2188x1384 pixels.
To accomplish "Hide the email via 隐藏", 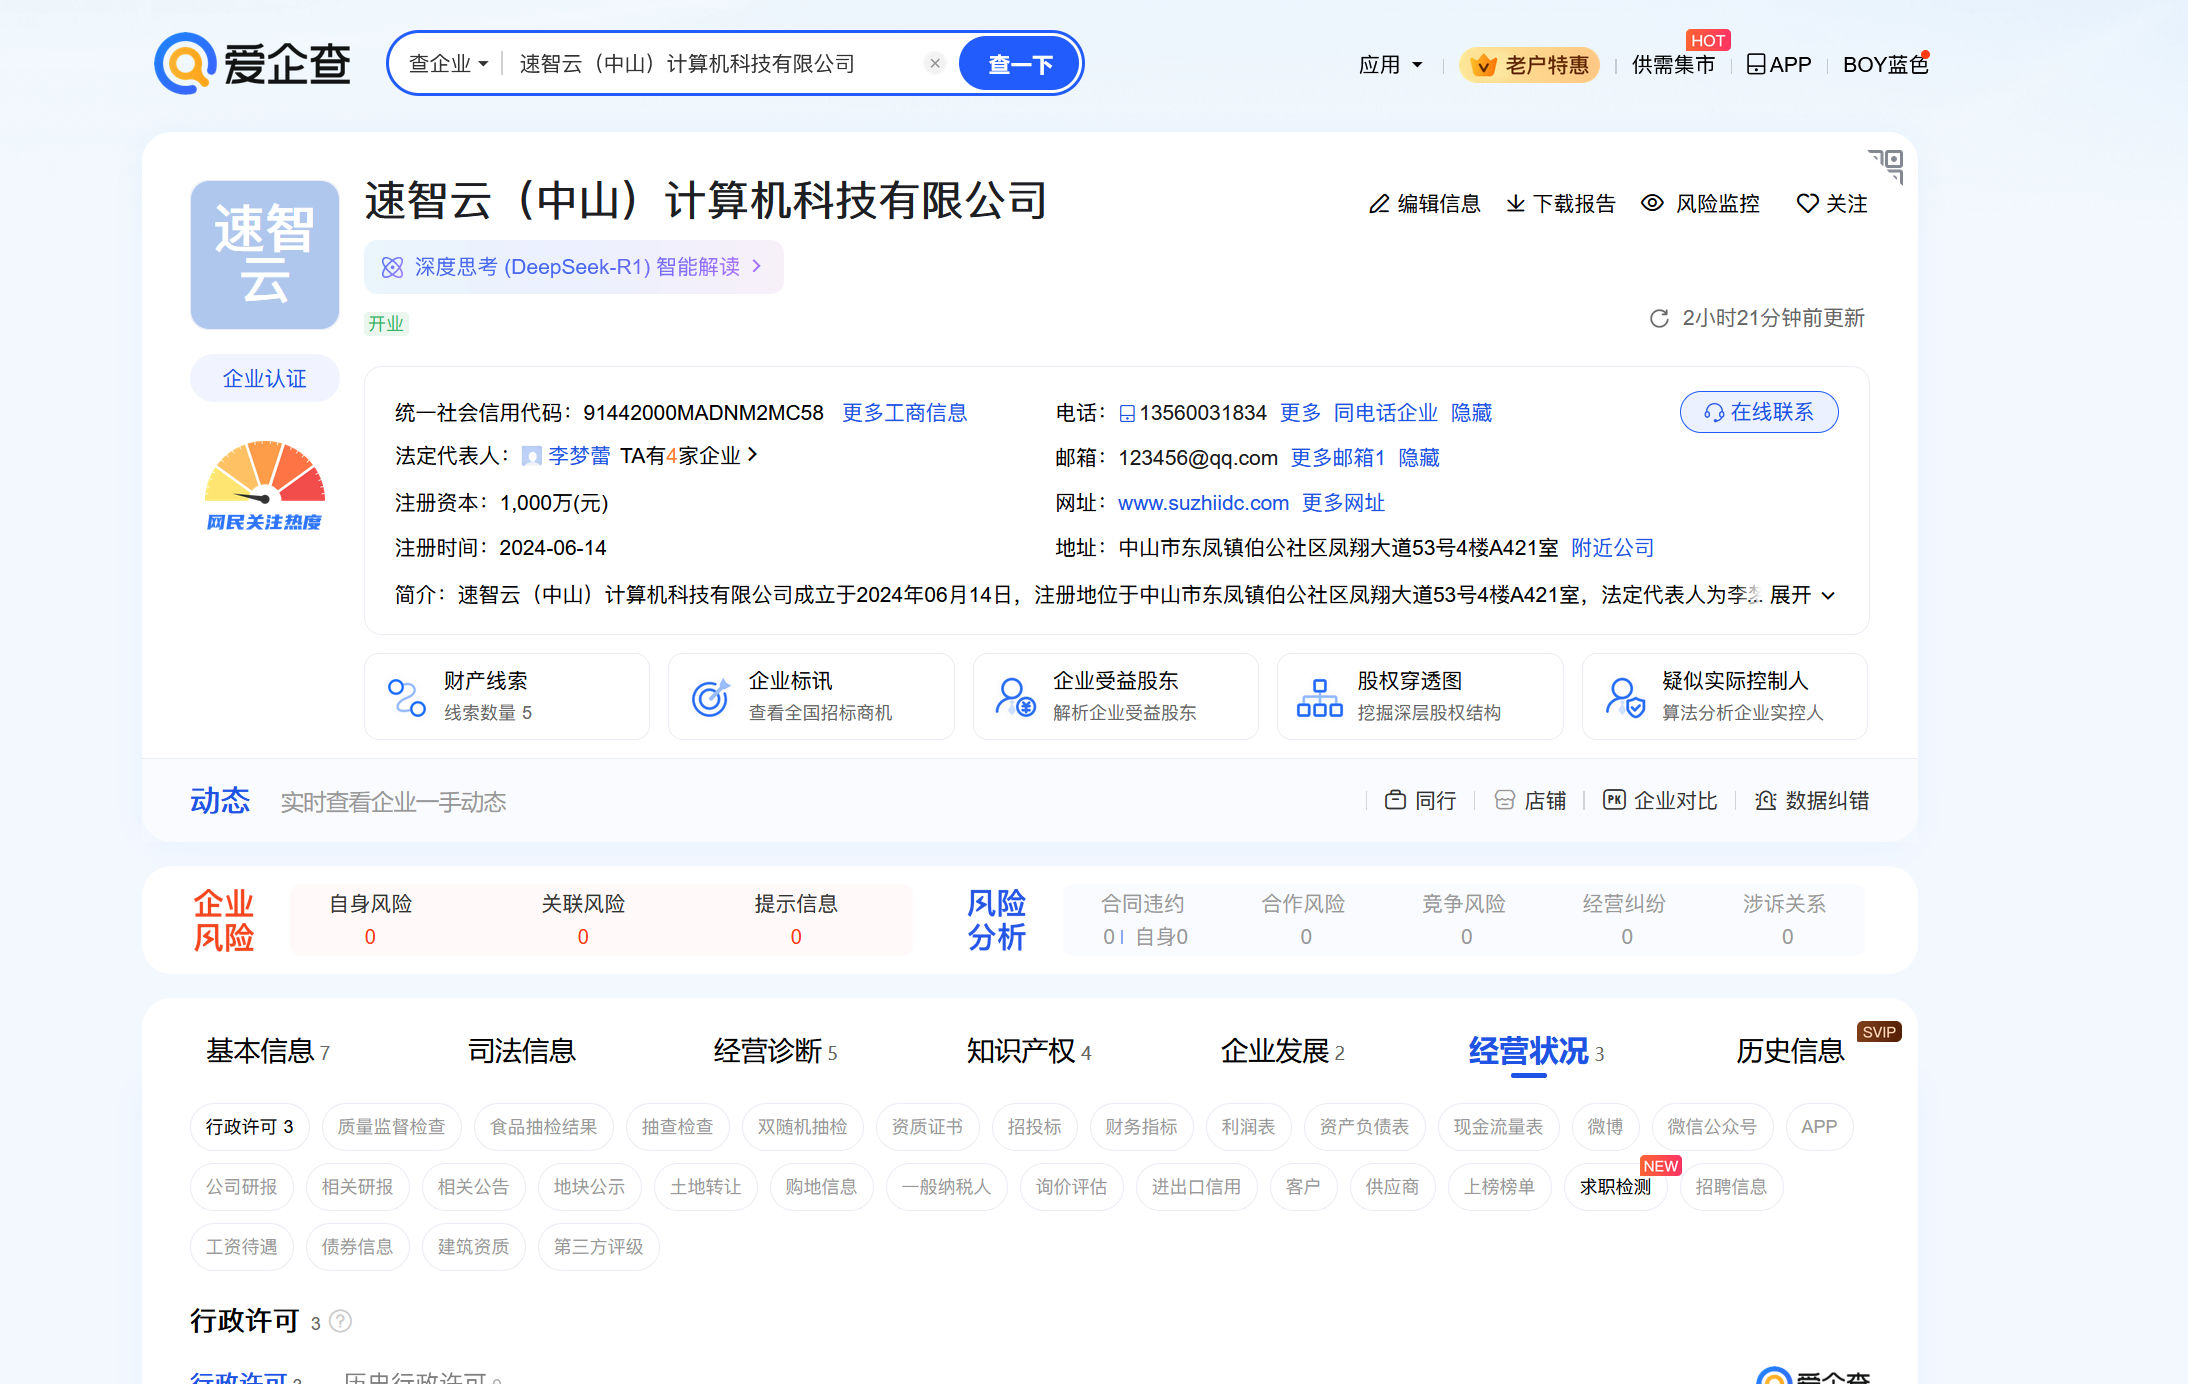I will click(x=1418, y=458).
